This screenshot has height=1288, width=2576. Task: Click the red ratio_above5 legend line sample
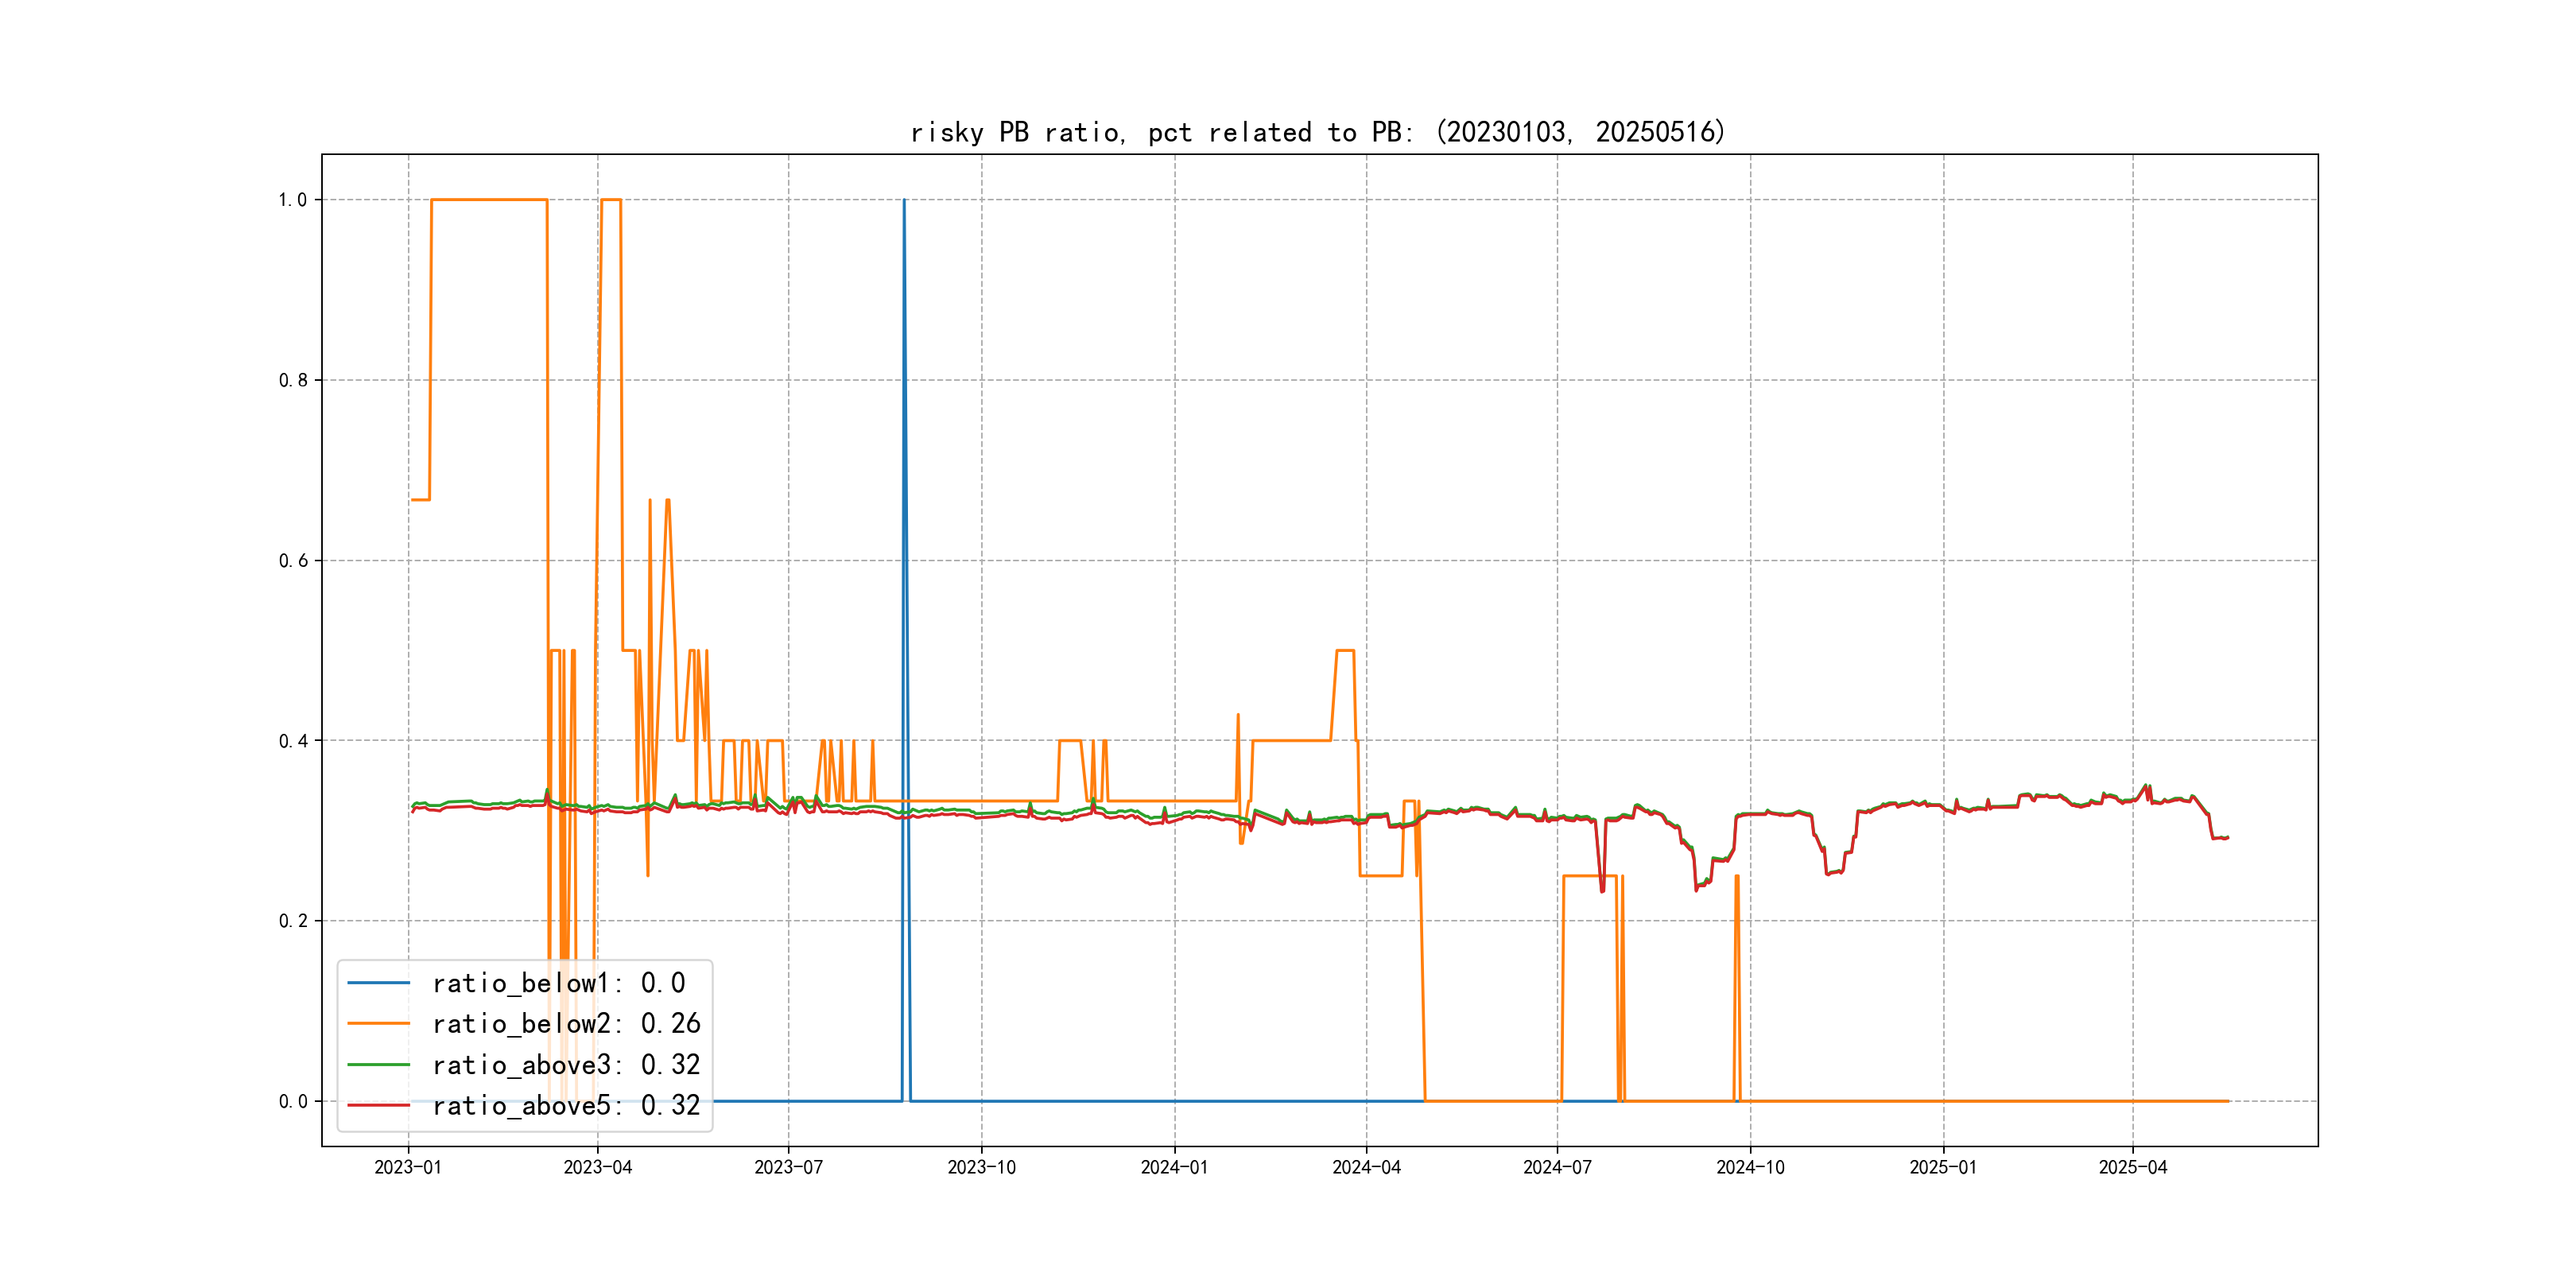click(378, 1106)
